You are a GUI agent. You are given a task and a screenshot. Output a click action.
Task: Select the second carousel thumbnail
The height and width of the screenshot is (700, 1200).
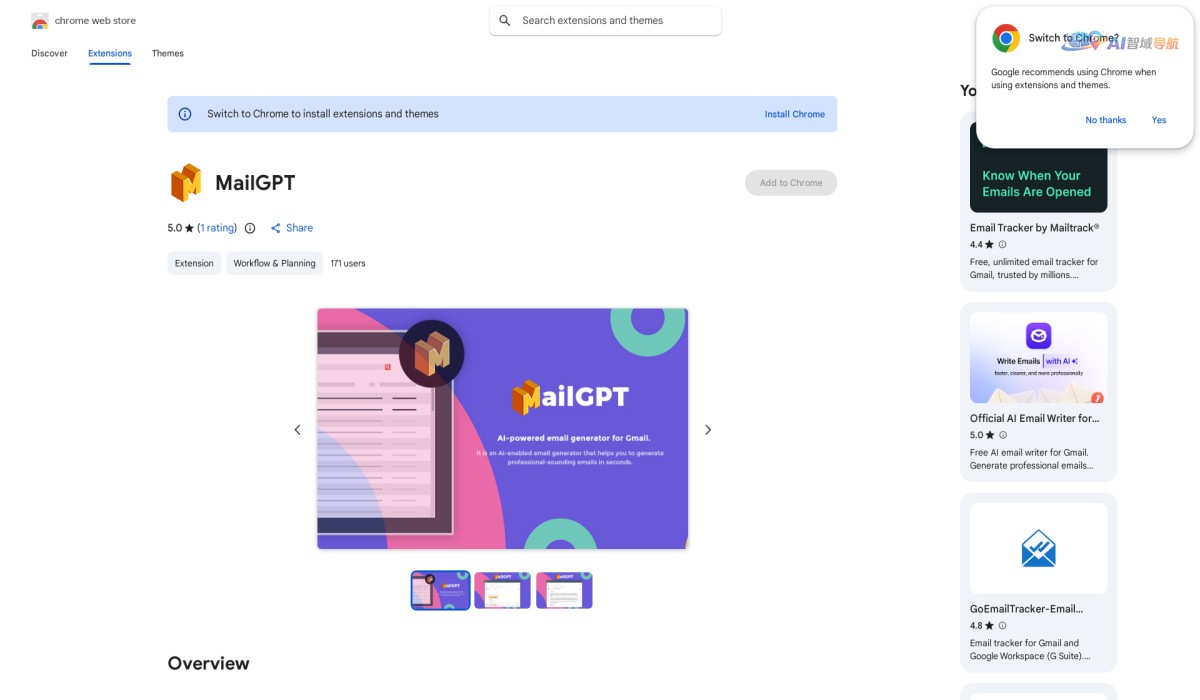tap(502, 590)
